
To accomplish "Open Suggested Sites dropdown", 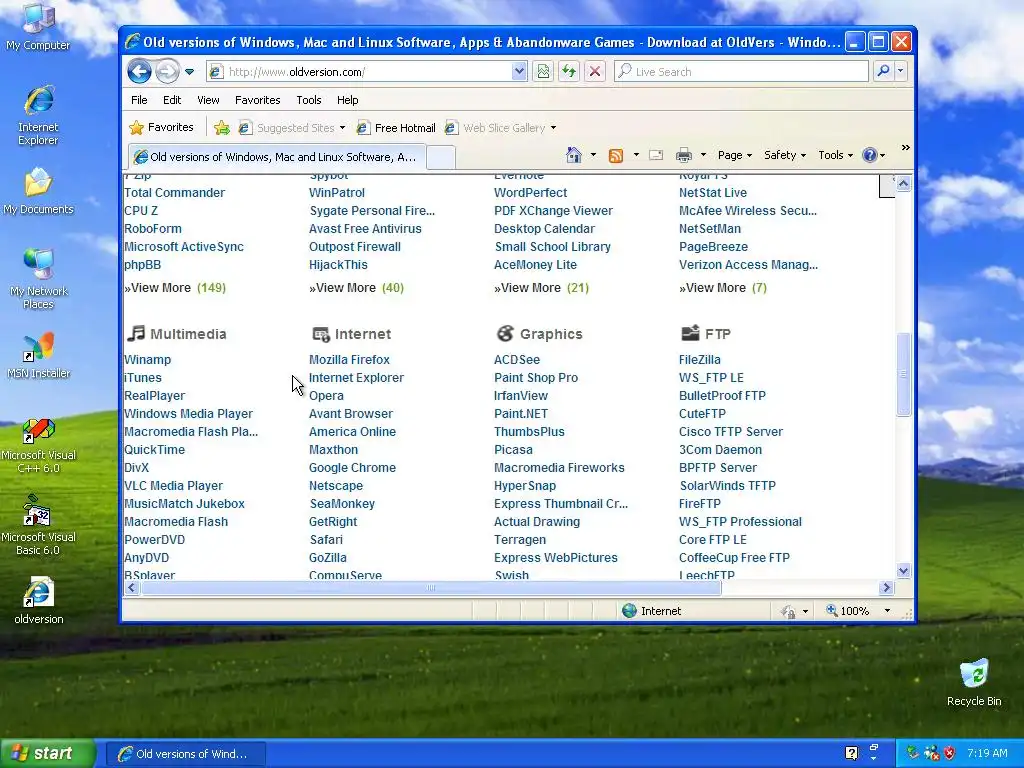I will tap(292, 128).
